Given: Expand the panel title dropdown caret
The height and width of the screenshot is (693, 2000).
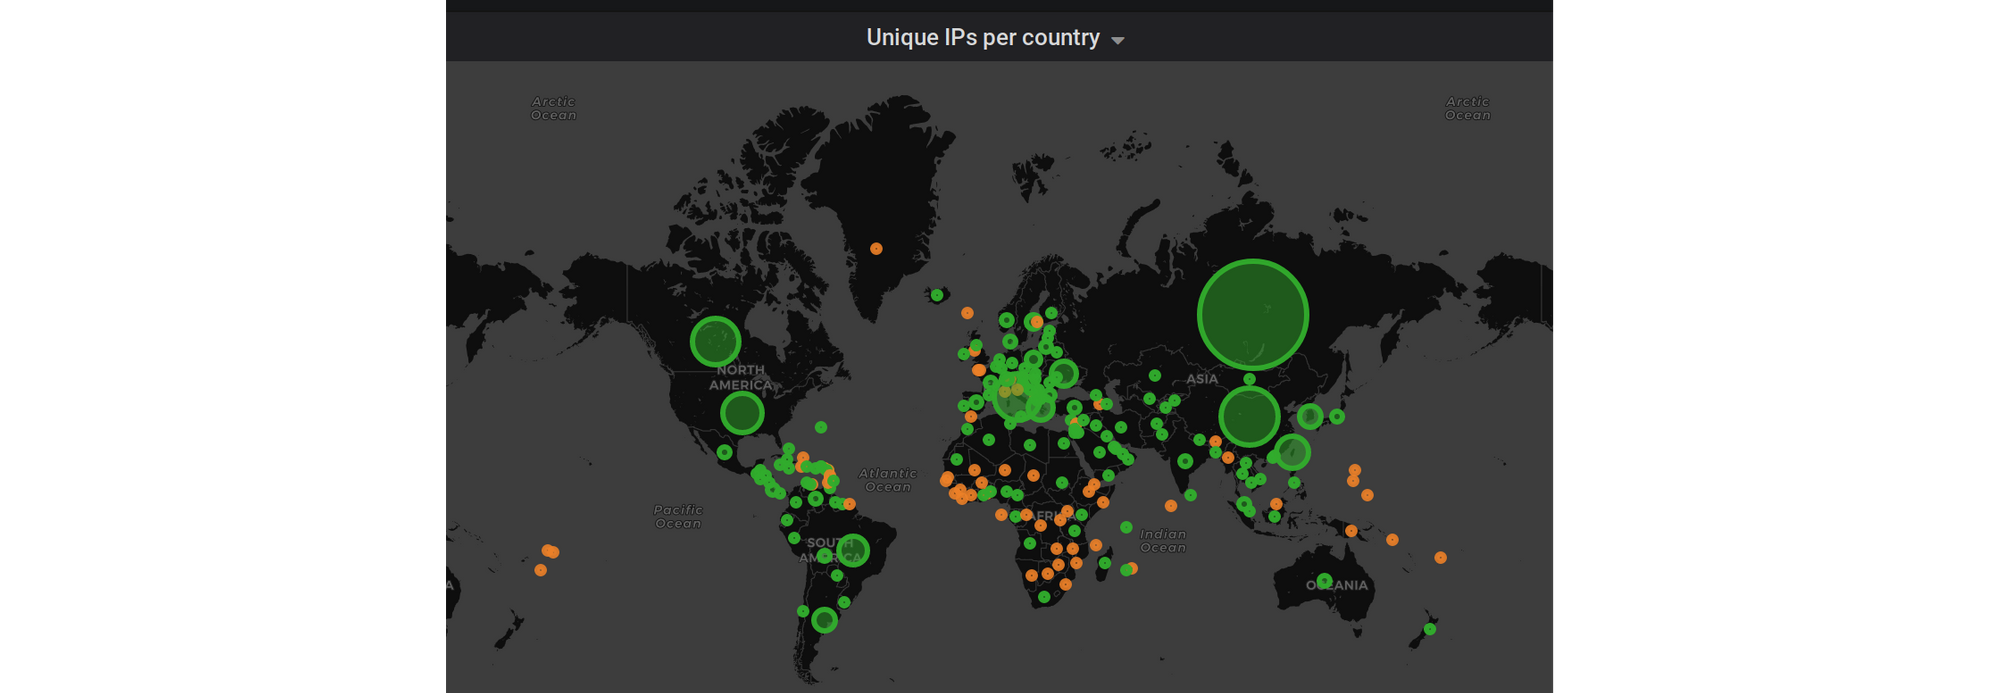Looking at the screenshot, I should [1118, 41].
